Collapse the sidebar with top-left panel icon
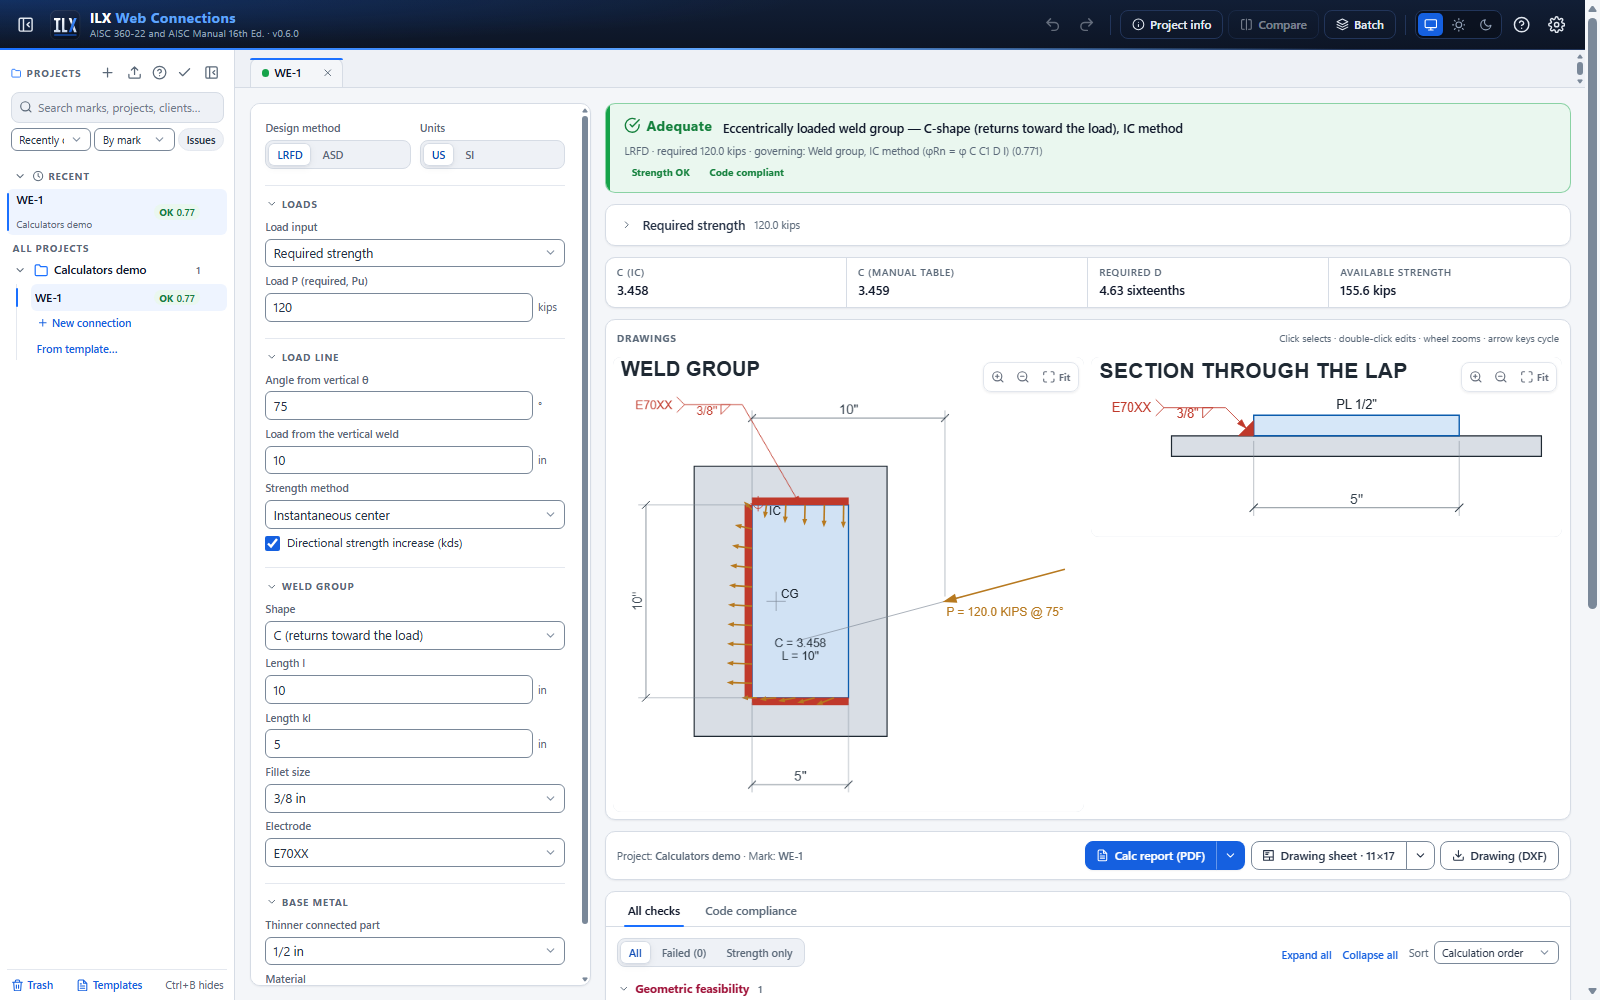1600x1000 pixels. coord(26,25)
